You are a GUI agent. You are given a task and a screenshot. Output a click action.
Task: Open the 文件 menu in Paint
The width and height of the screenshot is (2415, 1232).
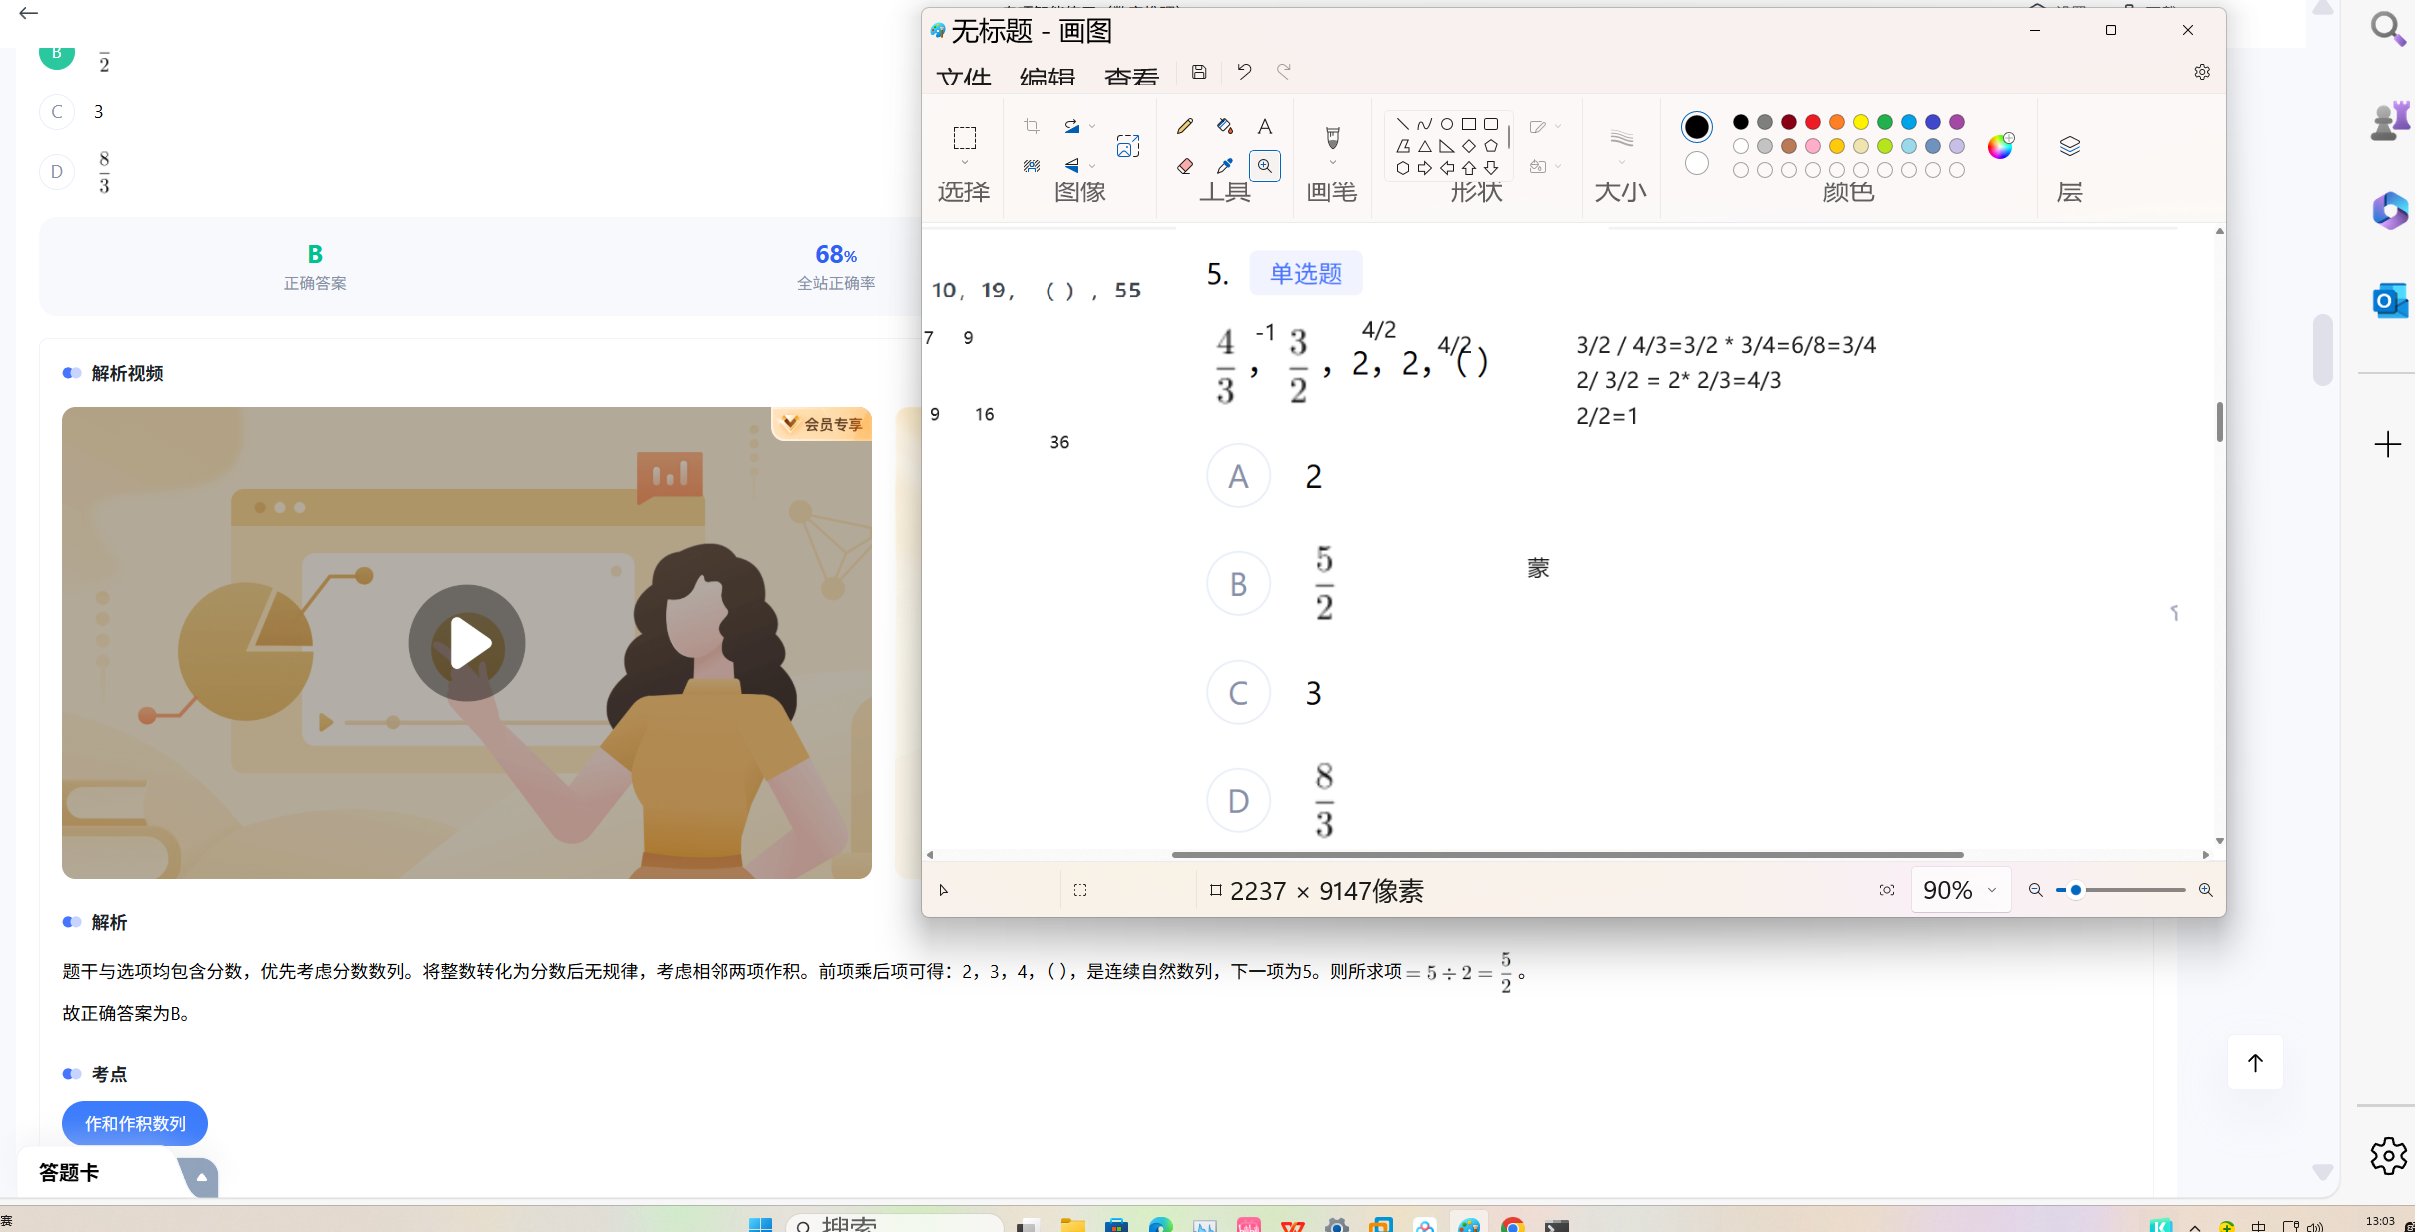point(964,77)
